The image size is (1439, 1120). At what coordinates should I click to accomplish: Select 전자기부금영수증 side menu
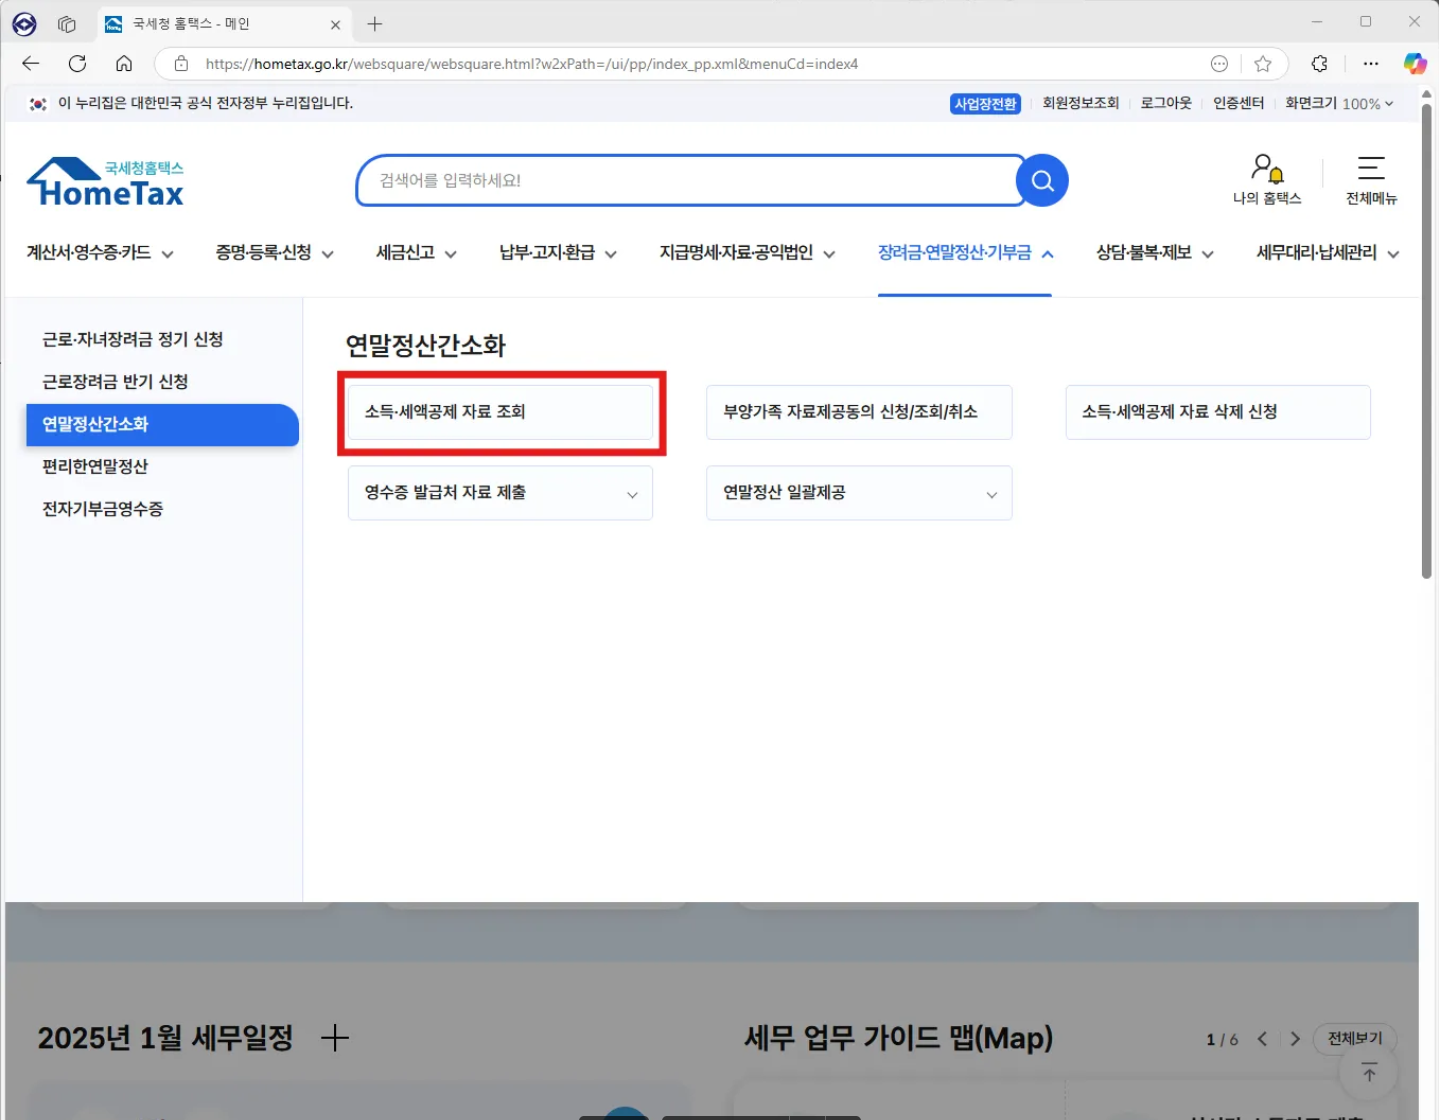[x=103, y=509]
